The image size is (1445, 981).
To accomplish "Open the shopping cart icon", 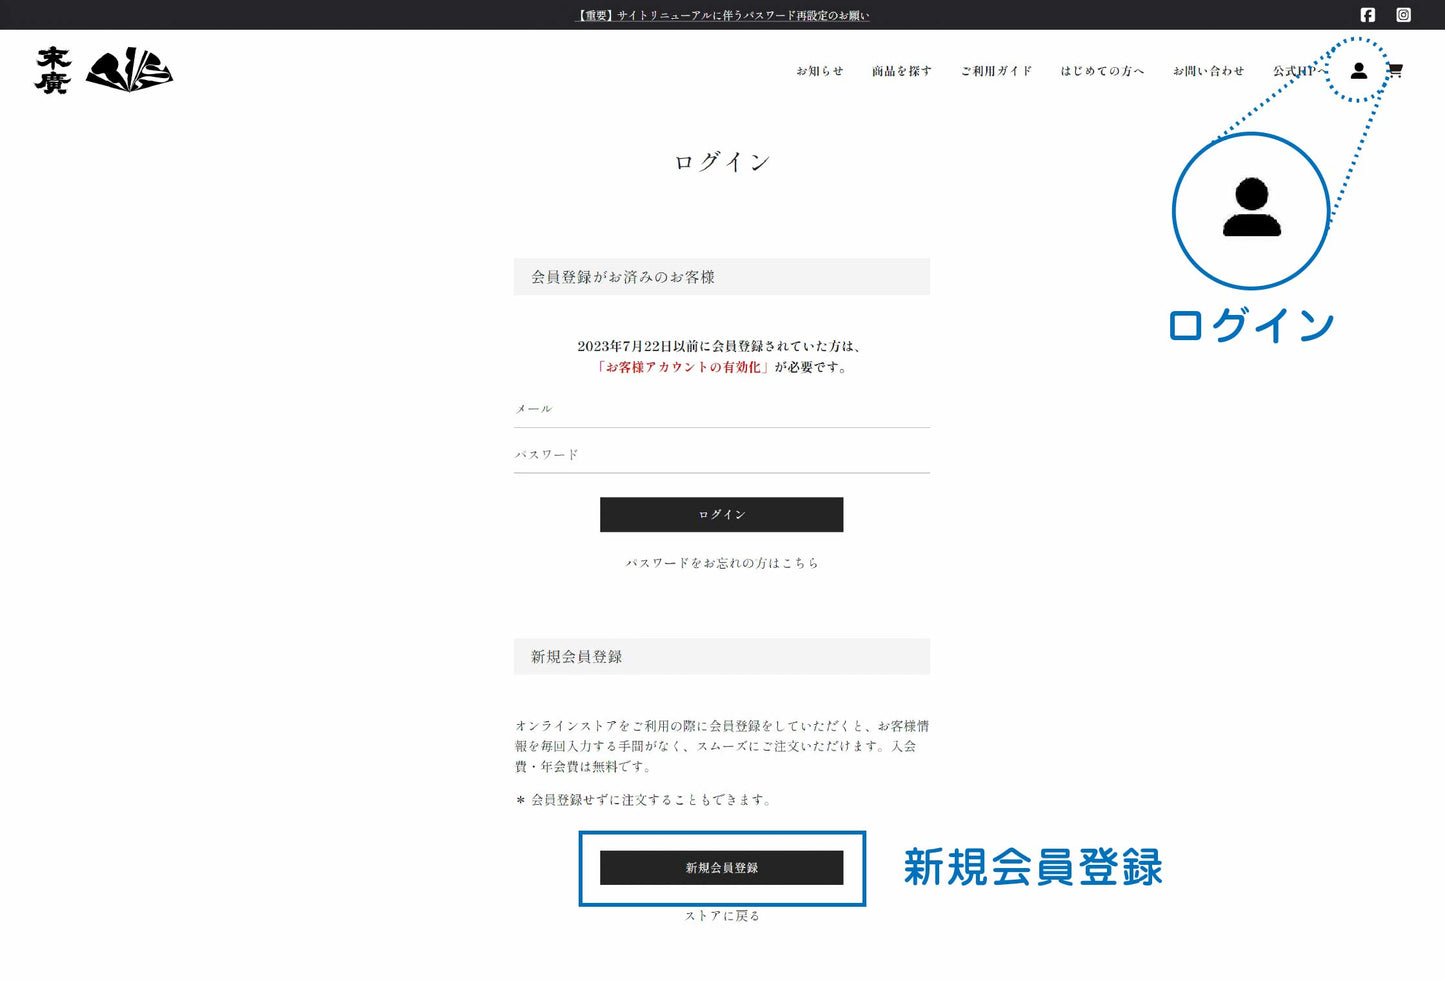I will [1395, 71].
